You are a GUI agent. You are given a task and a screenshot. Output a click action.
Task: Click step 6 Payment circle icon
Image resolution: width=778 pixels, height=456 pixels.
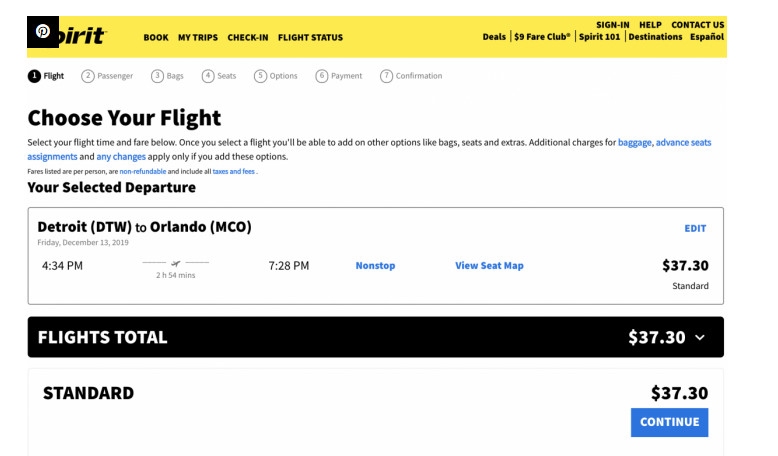click(x=322, y=76)
